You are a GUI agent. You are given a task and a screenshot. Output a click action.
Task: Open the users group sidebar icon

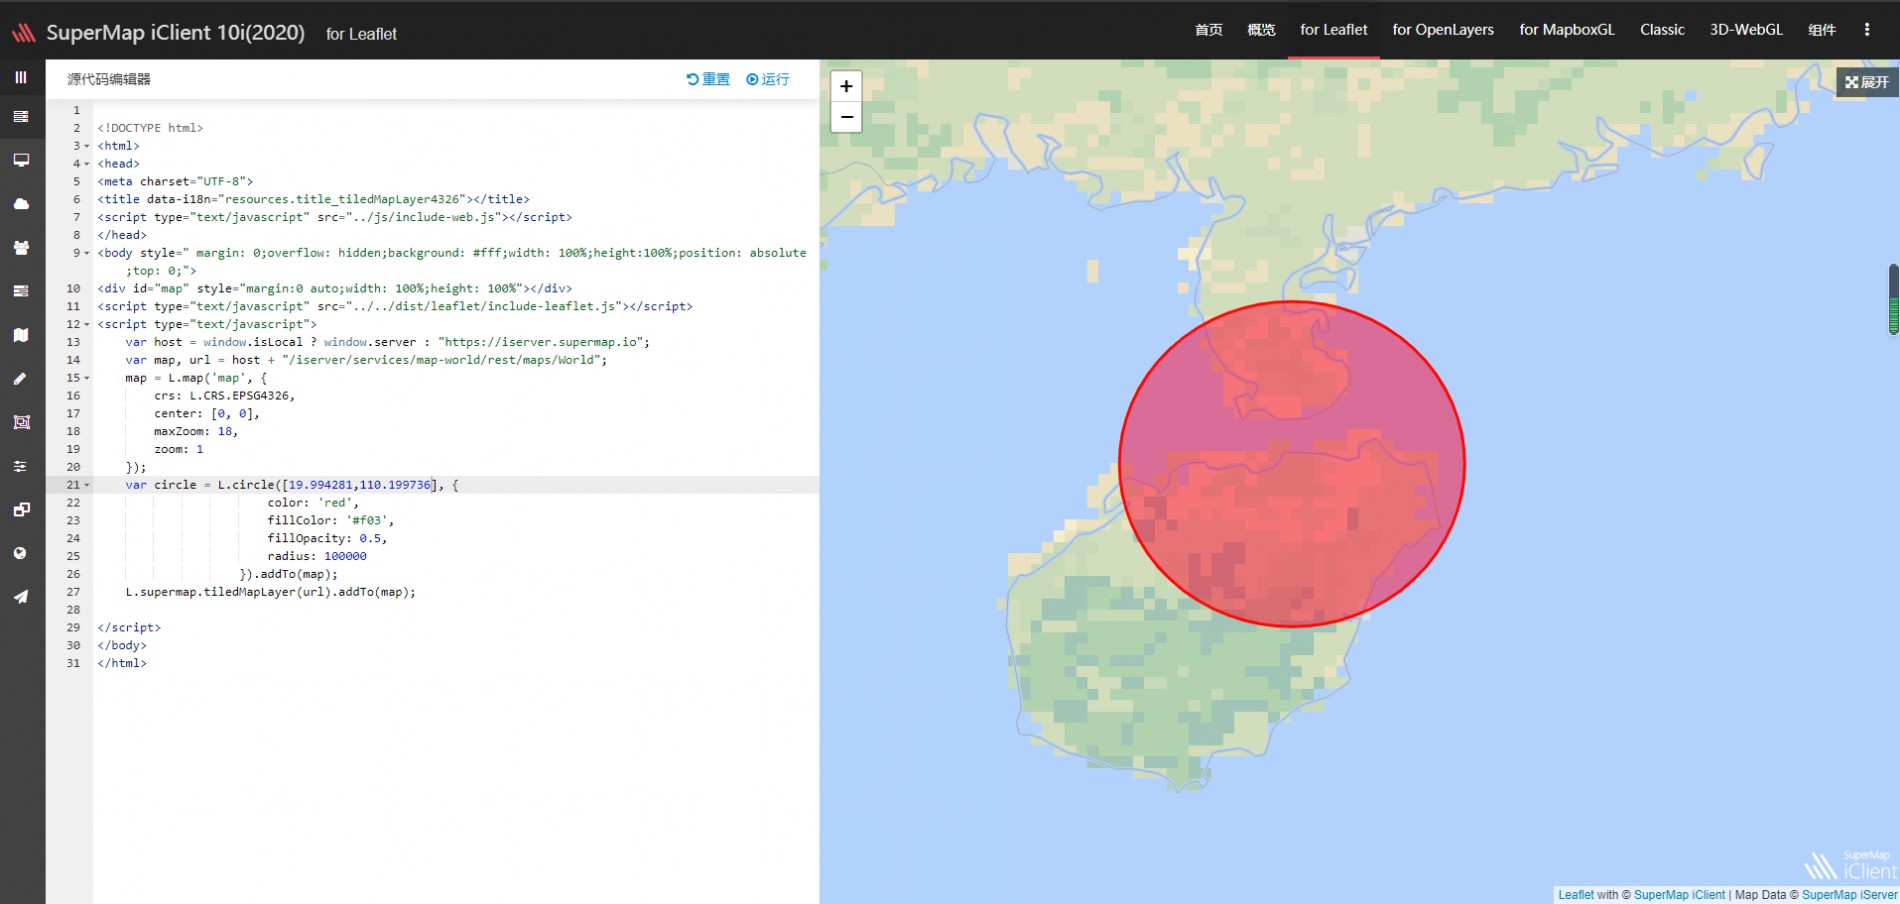click(21, 248)
